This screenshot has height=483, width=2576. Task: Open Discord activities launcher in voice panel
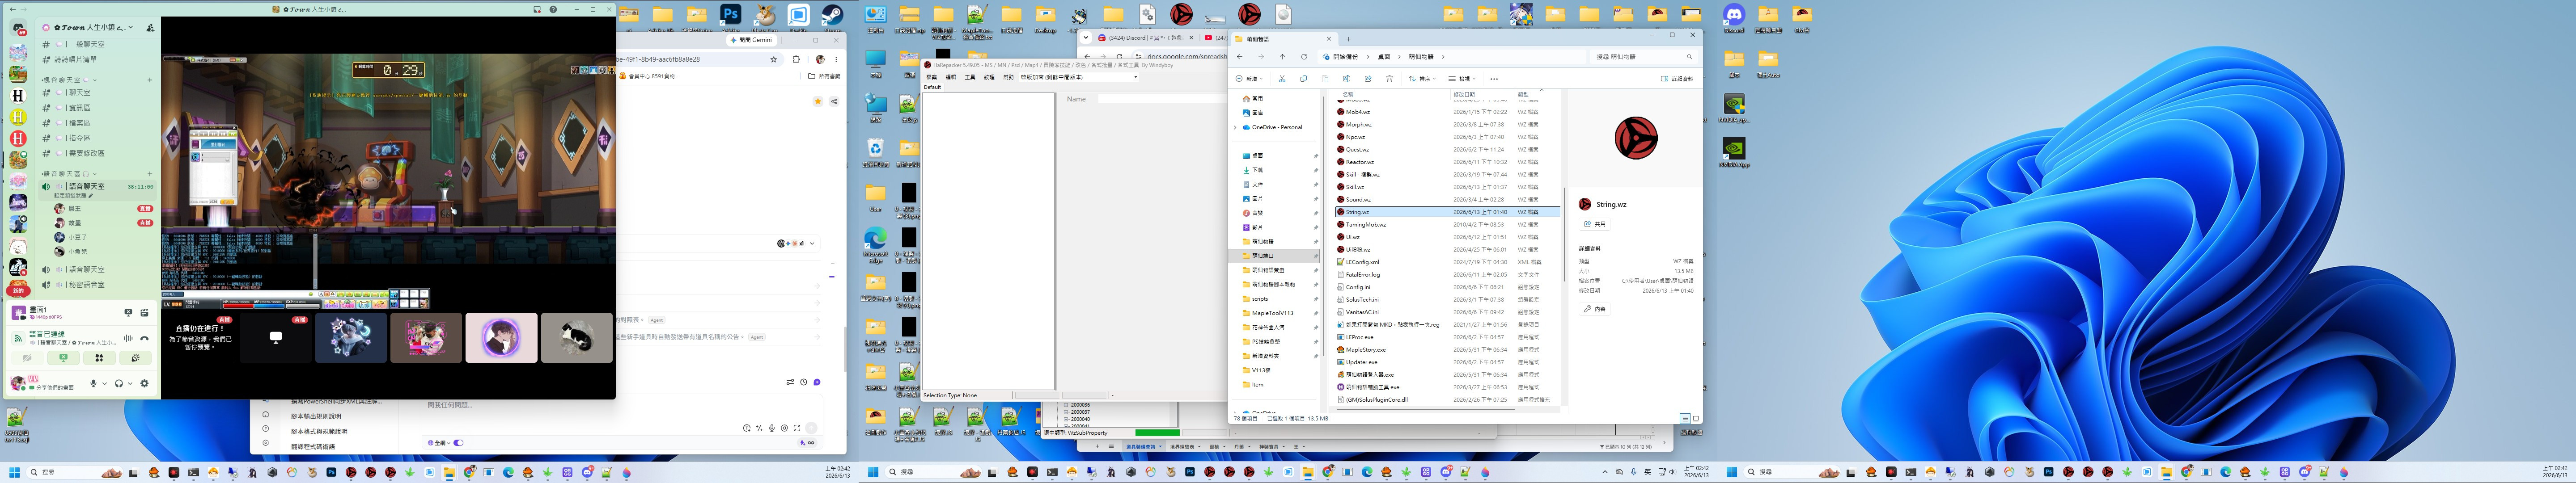(99, 358)
